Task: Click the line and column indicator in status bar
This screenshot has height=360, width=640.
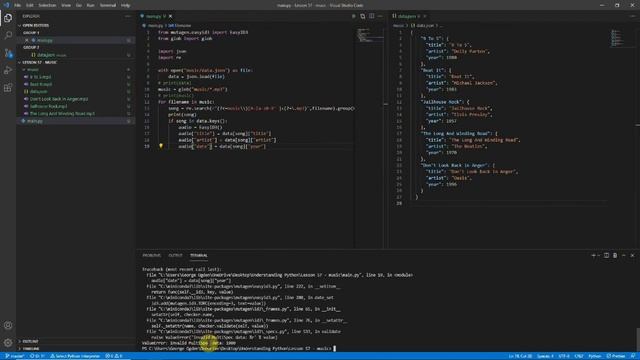Action: [x=520, y=356]
